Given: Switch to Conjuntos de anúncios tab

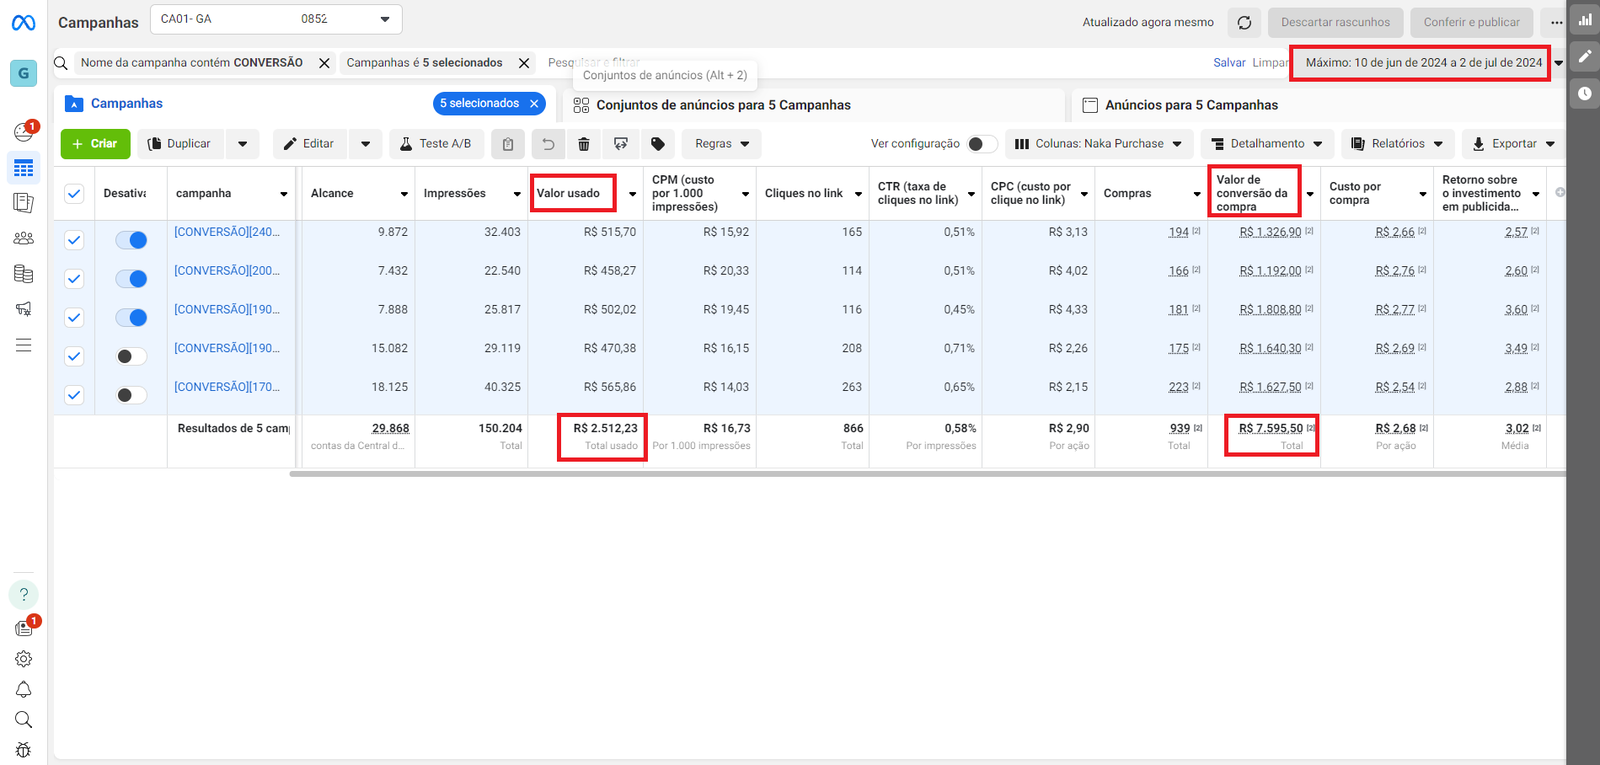Looking at the screenshot, I should point(723,105).
